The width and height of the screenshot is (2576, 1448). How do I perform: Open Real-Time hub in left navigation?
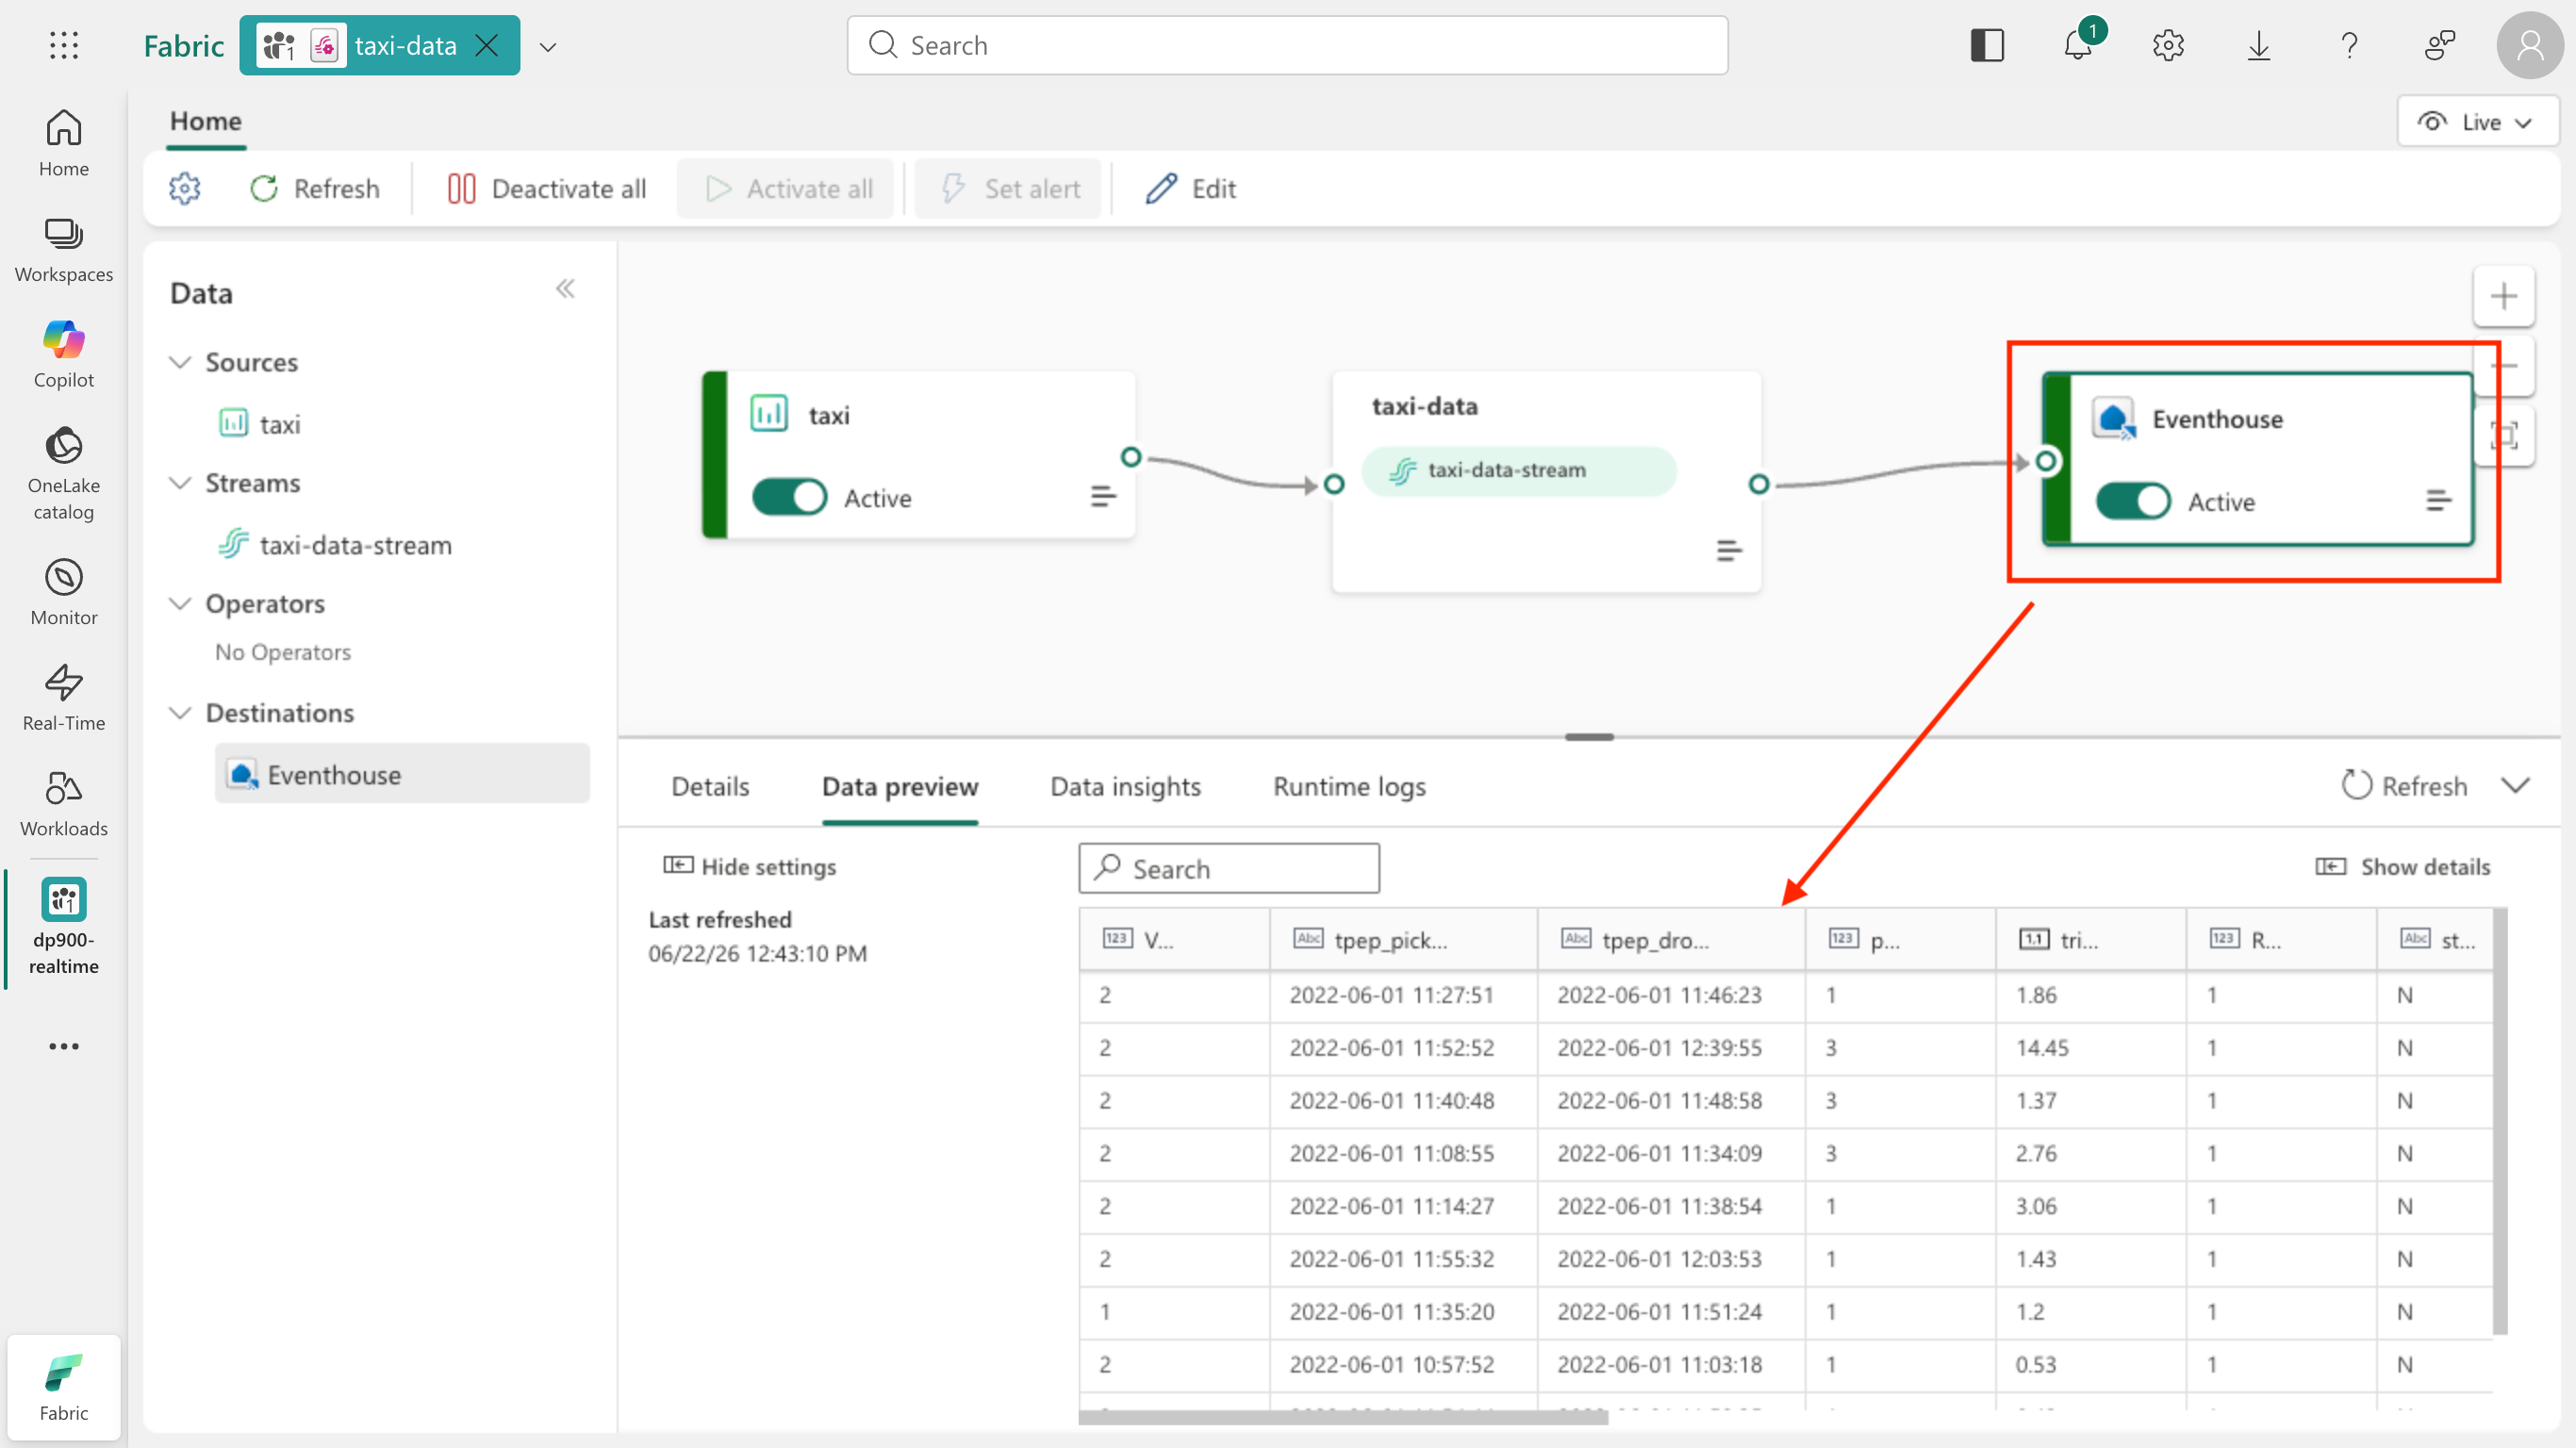64,697
